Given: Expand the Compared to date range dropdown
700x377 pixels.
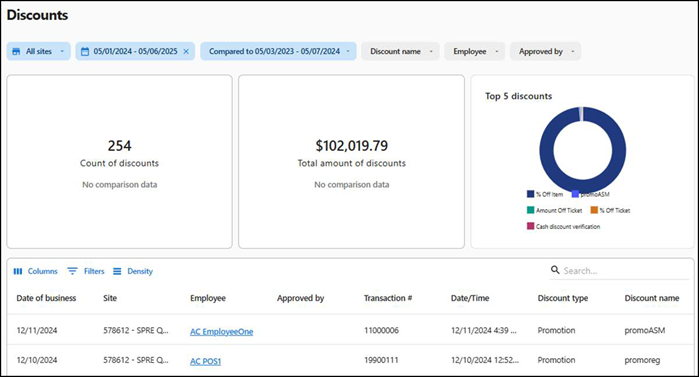Looking at the screenshot, I should coord(348,51).
